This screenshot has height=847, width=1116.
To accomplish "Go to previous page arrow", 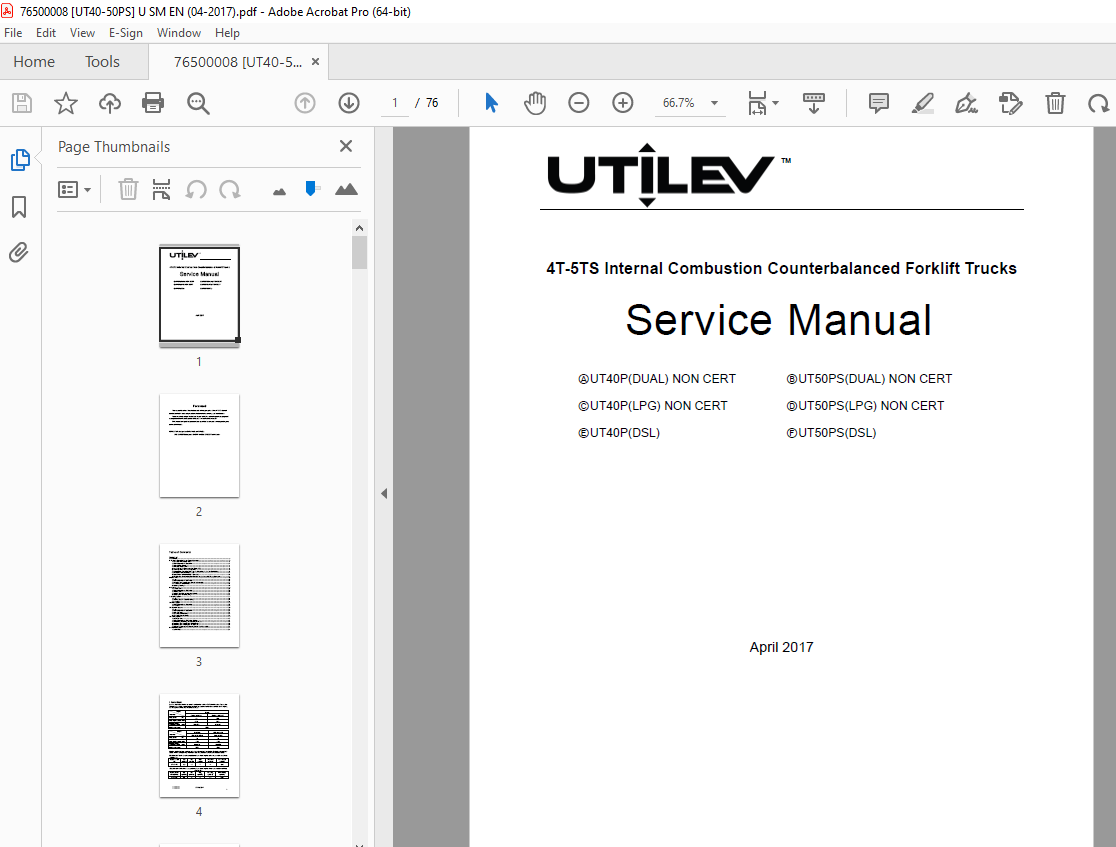I will (x=305, y=103).
